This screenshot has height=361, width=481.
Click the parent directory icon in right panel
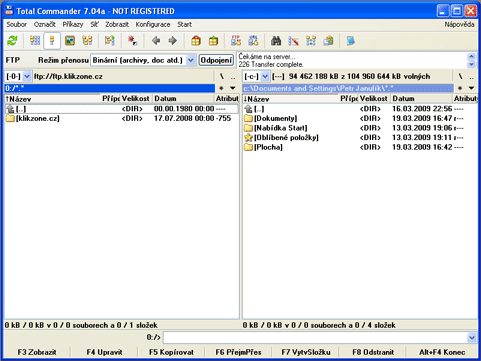click(248, 109)
